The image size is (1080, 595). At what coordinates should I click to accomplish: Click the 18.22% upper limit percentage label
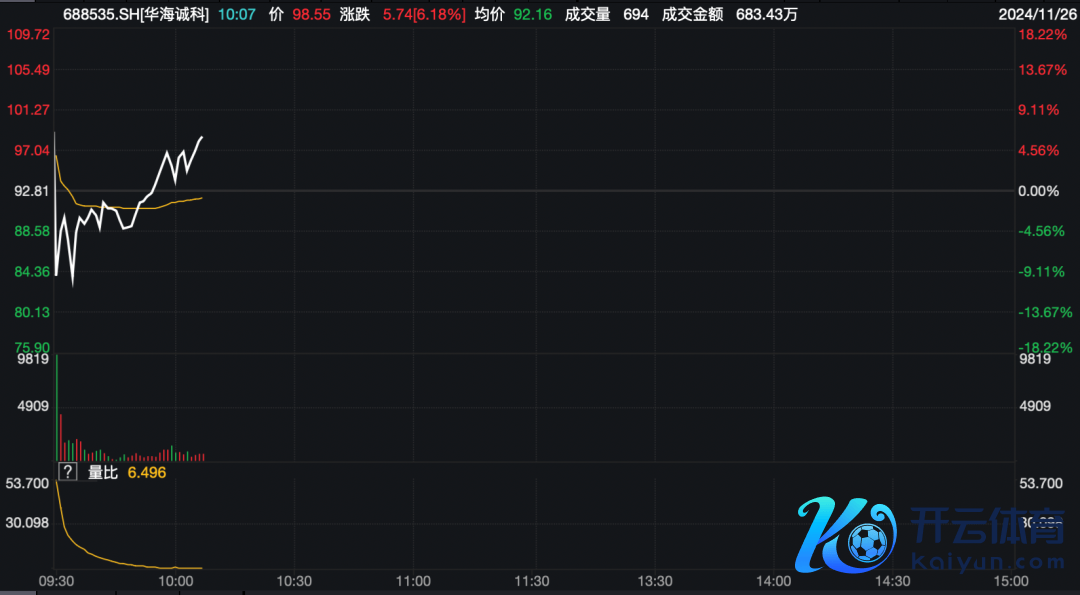pos(1037,34)
